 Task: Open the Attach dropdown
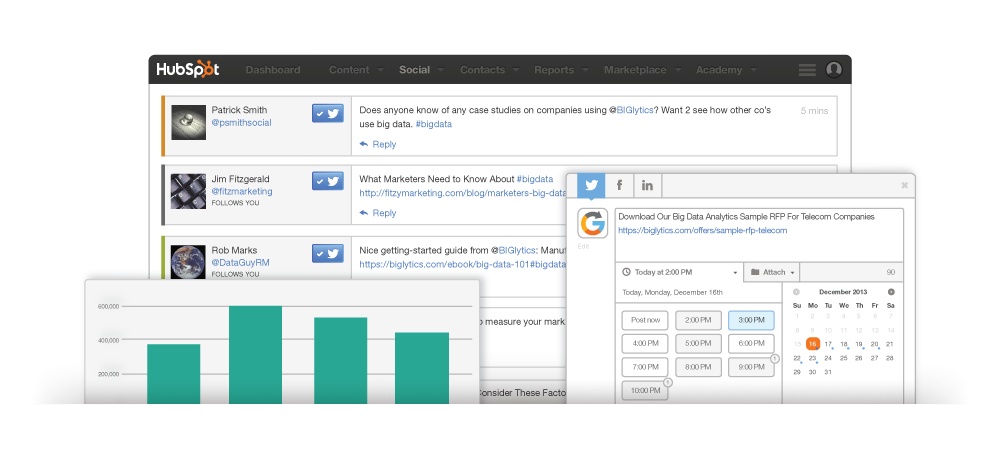(x=772, y=272)
